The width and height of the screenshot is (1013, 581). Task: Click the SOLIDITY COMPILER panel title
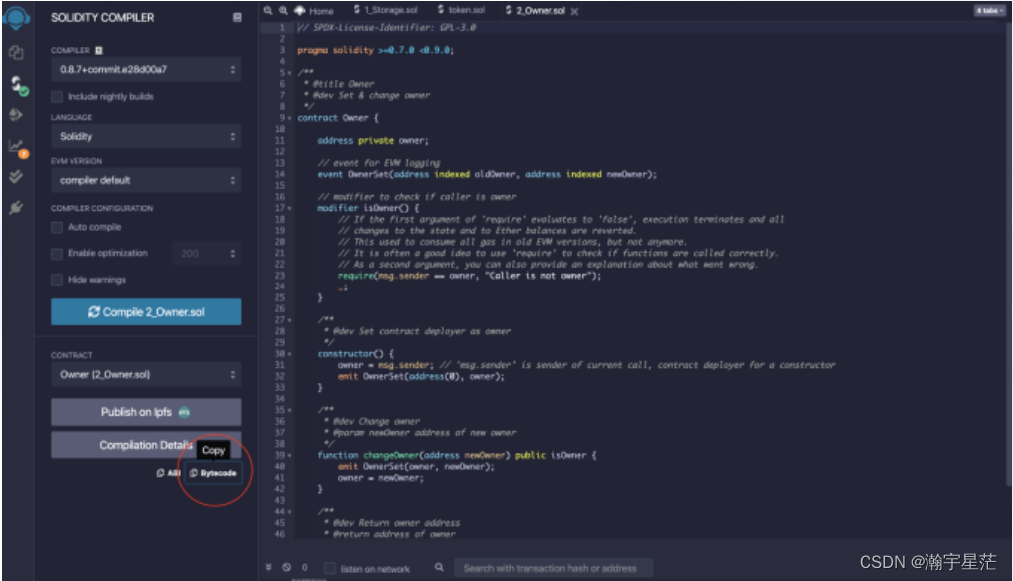[103, 17]
